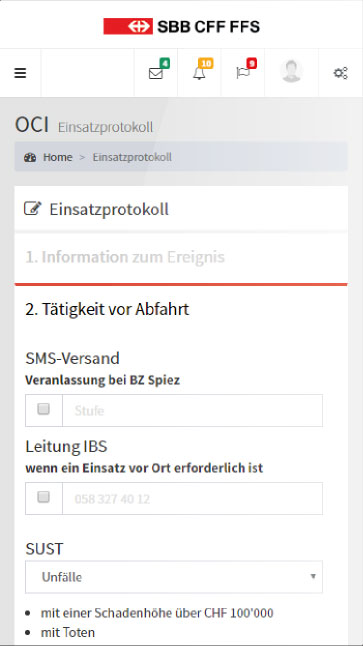Click the SUST dropdown arrow
The image size is (363, 646).
[x=313, y=576]
